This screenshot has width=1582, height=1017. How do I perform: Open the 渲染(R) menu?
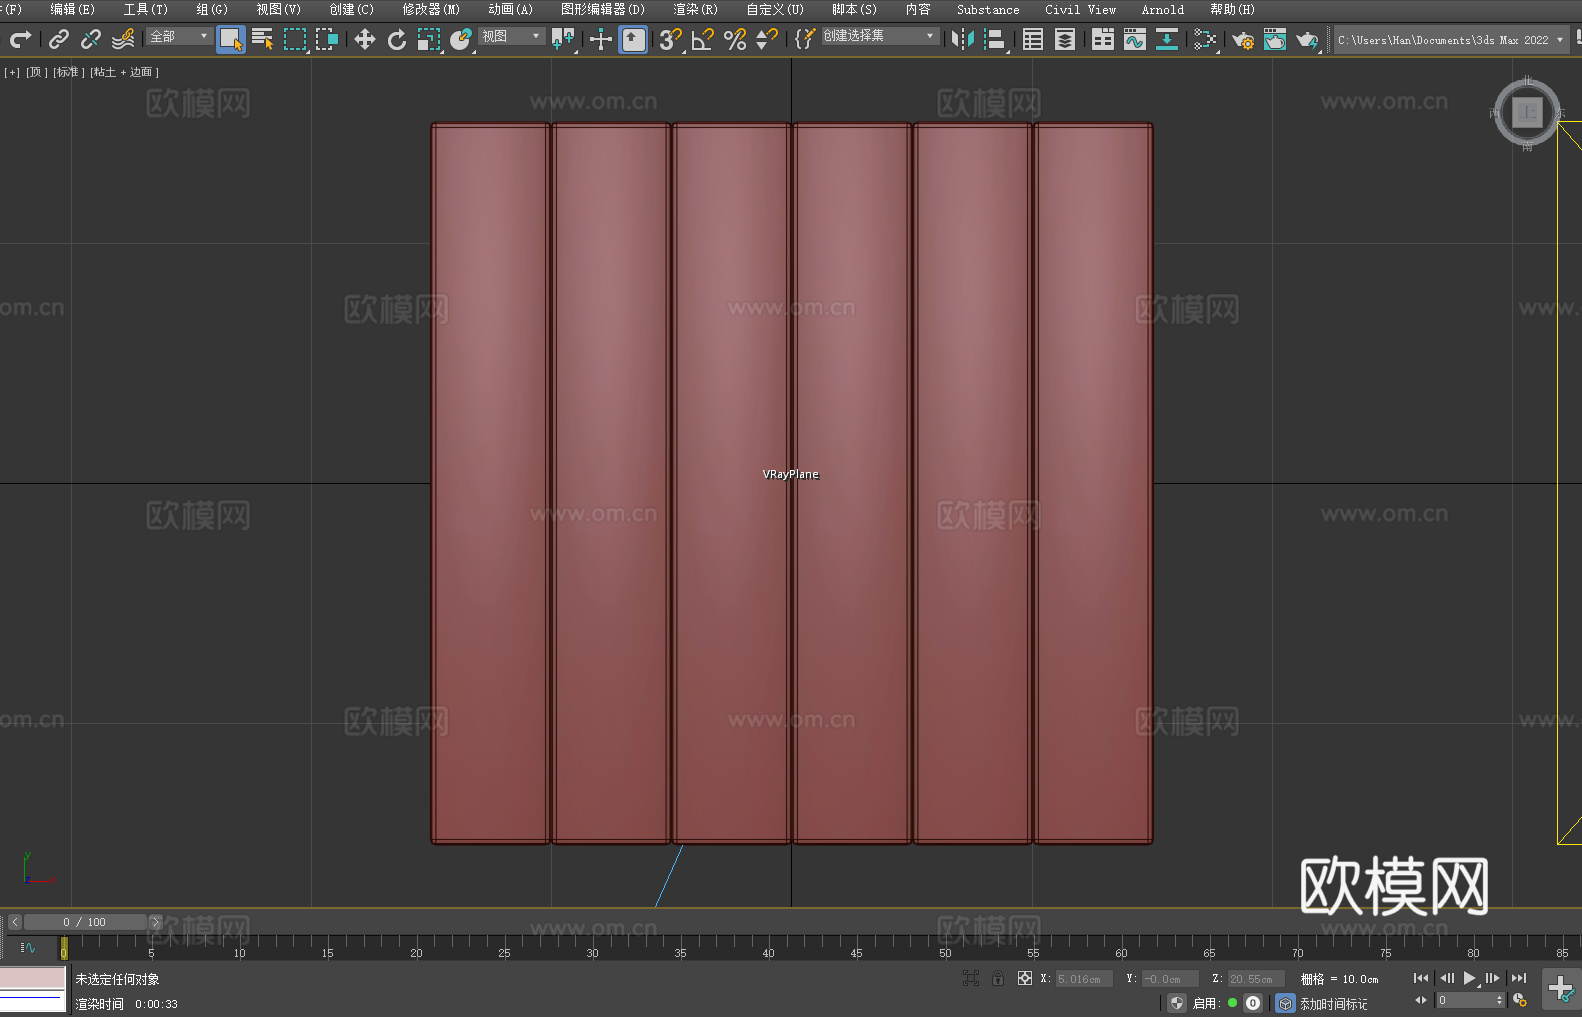click(x=695, y=9)
